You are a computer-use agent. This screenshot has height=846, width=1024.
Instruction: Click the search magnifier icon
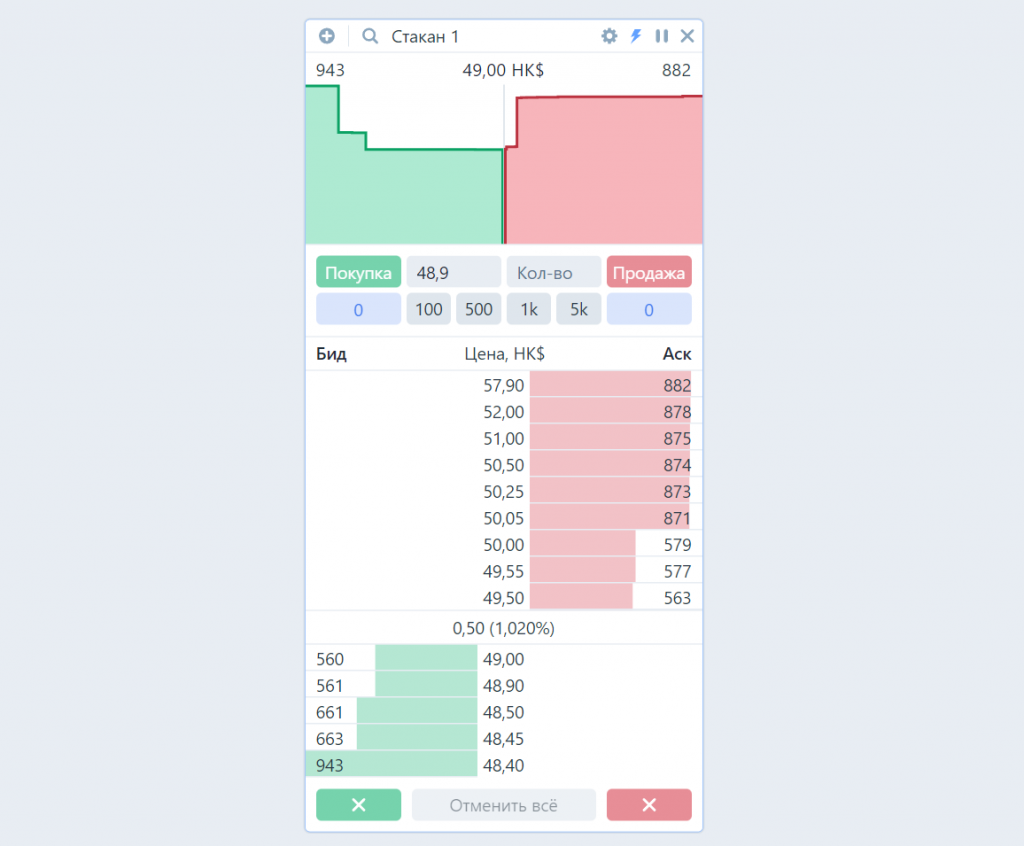coord(370,36)
